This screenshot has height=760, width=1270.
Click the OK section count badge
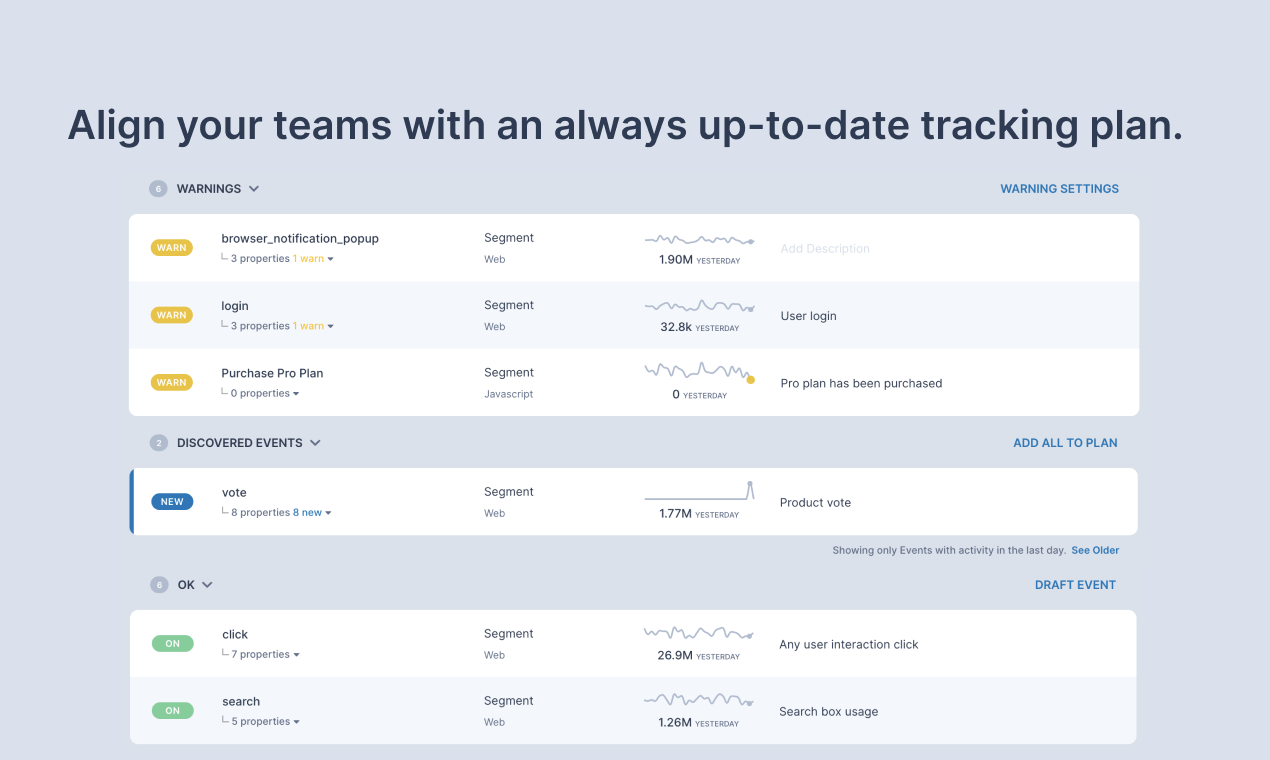coord(158,584)
